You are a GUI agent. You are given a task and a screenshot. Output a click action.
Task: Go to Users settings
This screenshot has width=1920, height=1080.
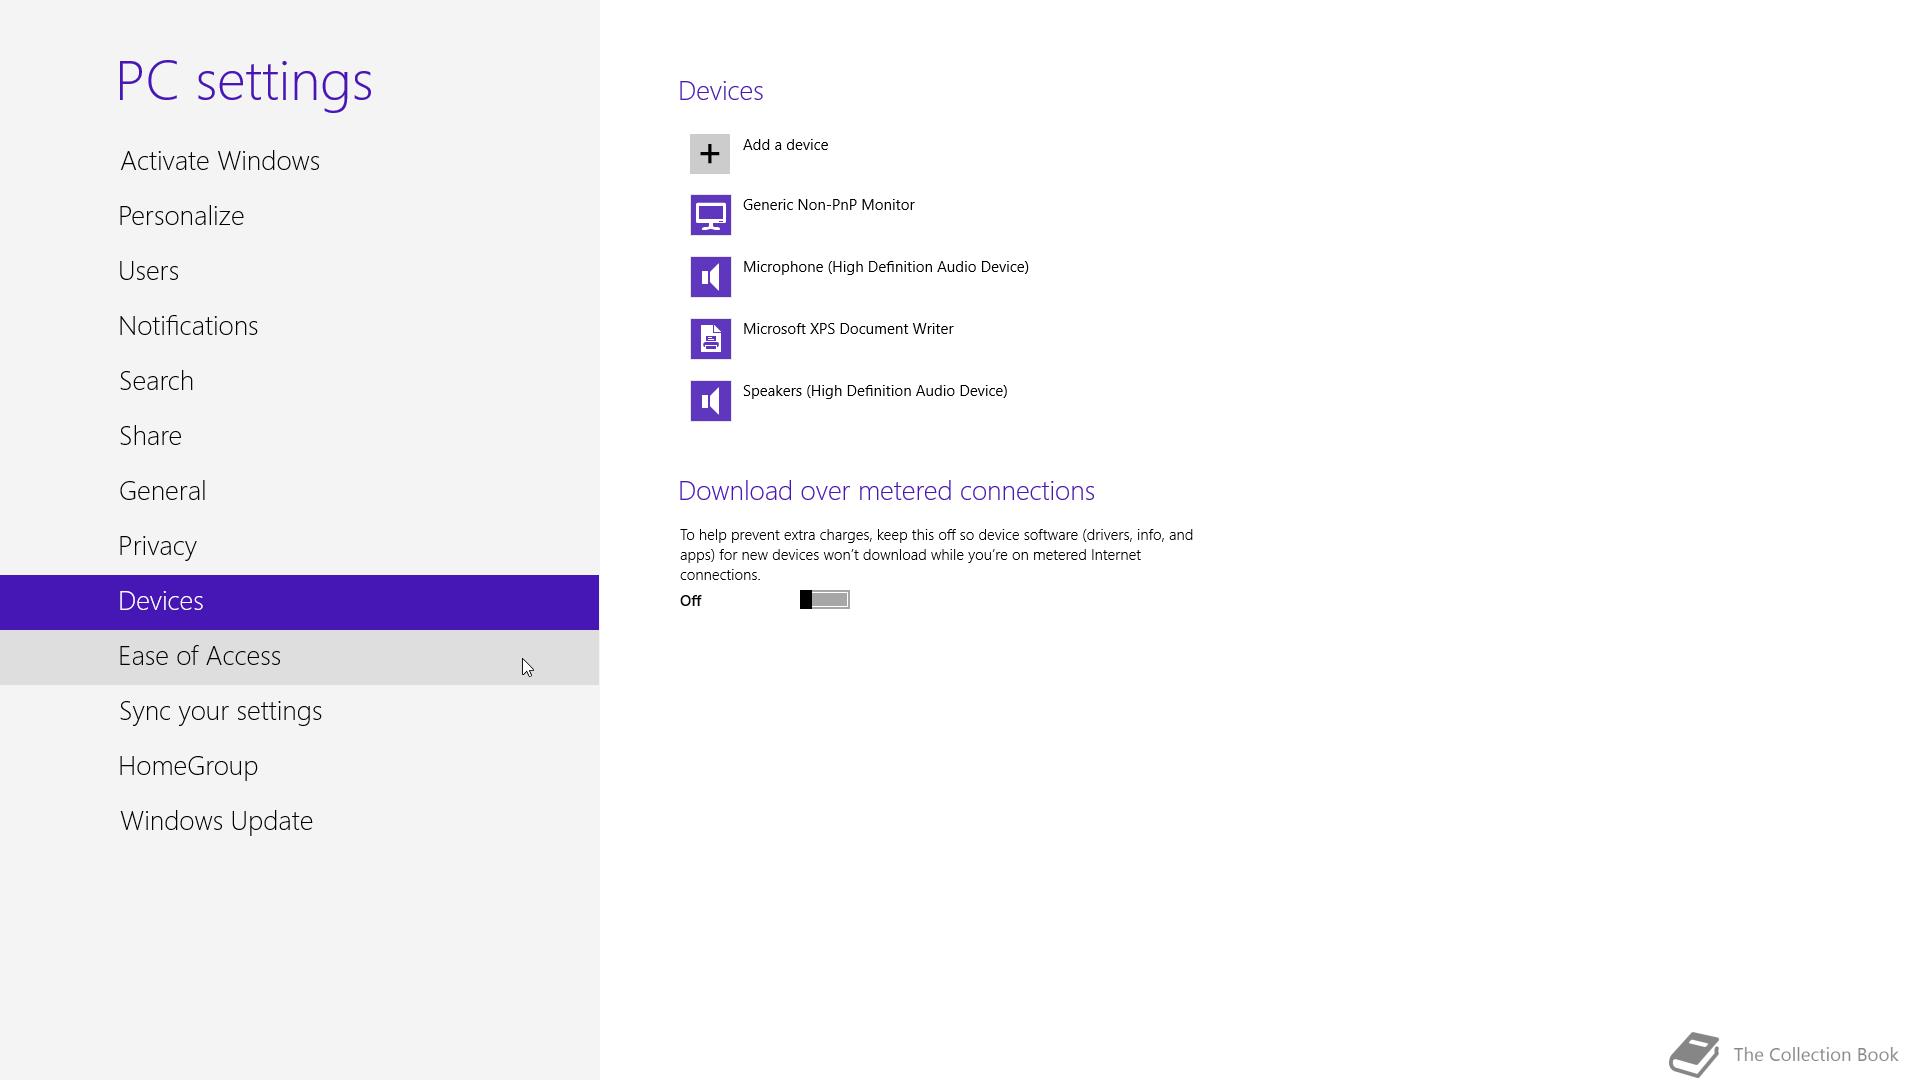(x=299, y=271)
